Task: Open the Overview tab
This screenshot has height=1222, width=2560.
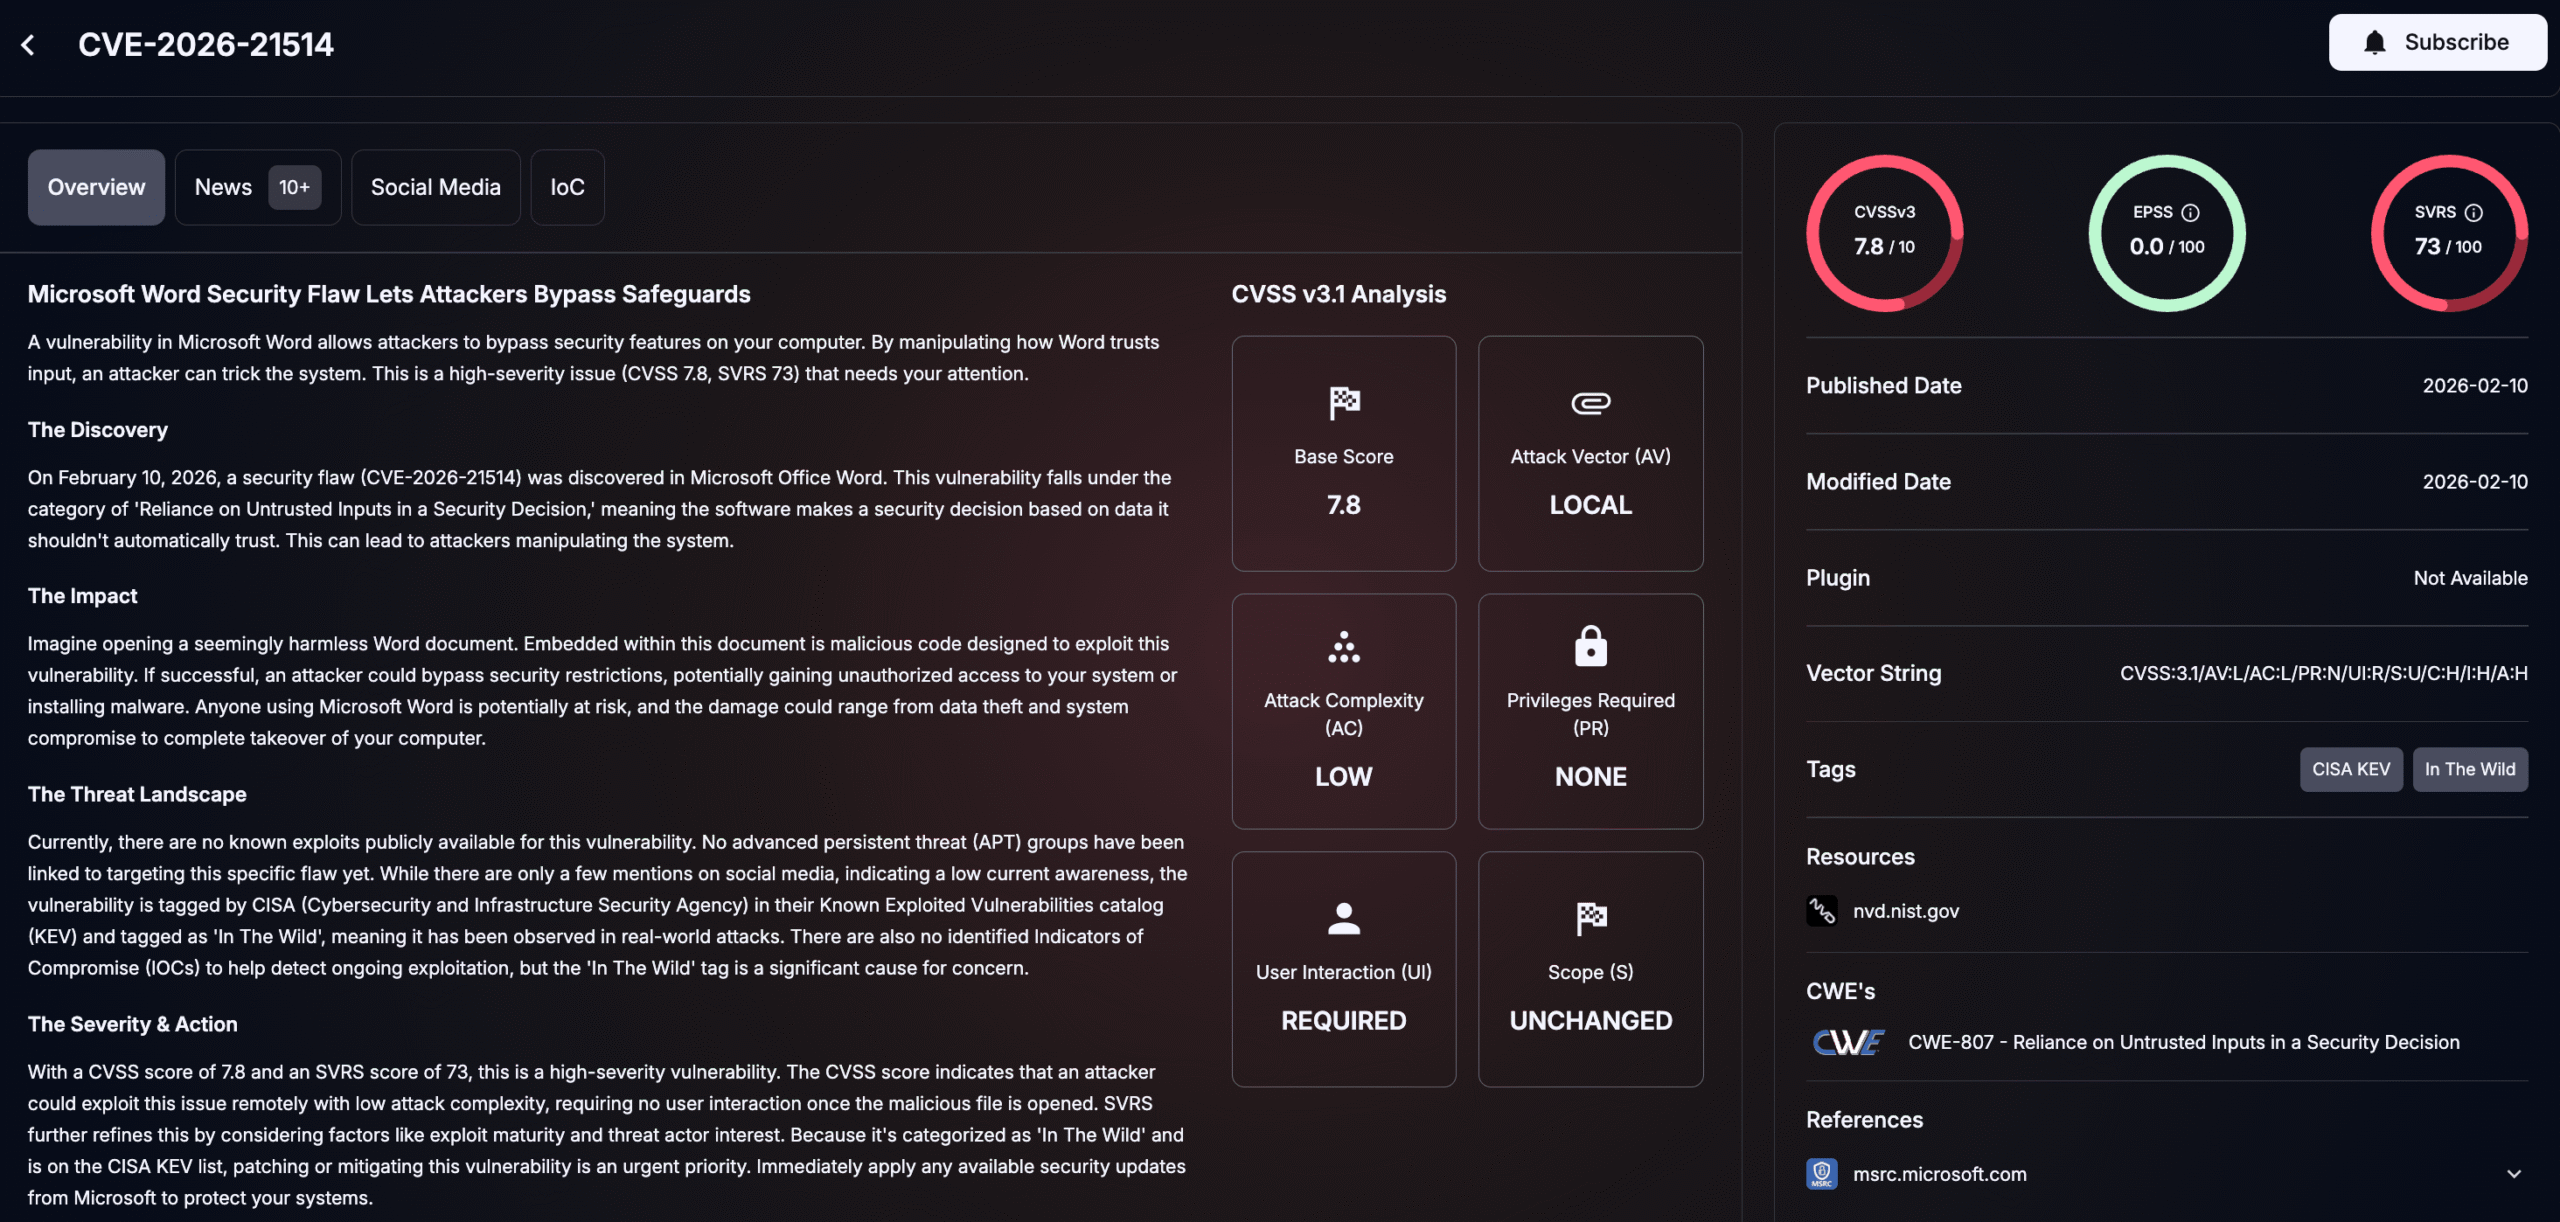Action: (x=96, y=187)
